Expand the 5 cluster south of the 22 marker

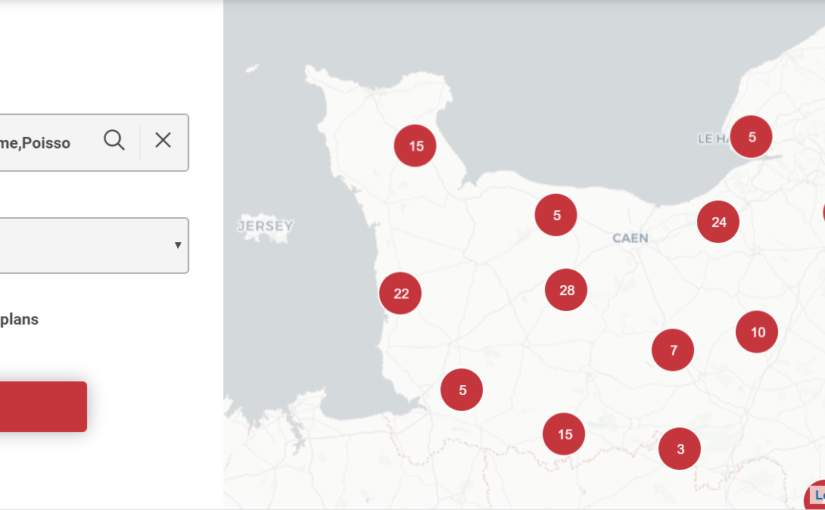[x=462, y=390]
